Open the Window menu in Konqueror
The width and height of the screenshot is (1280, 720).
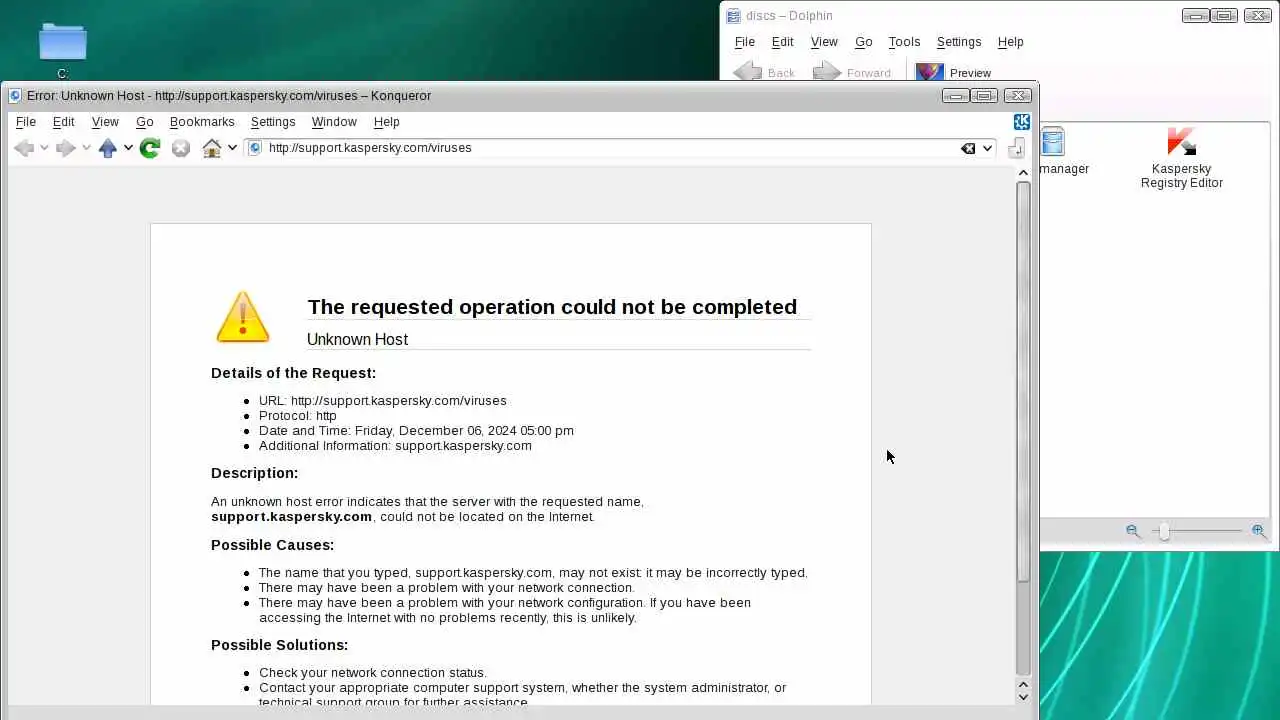tap(334, 122)
